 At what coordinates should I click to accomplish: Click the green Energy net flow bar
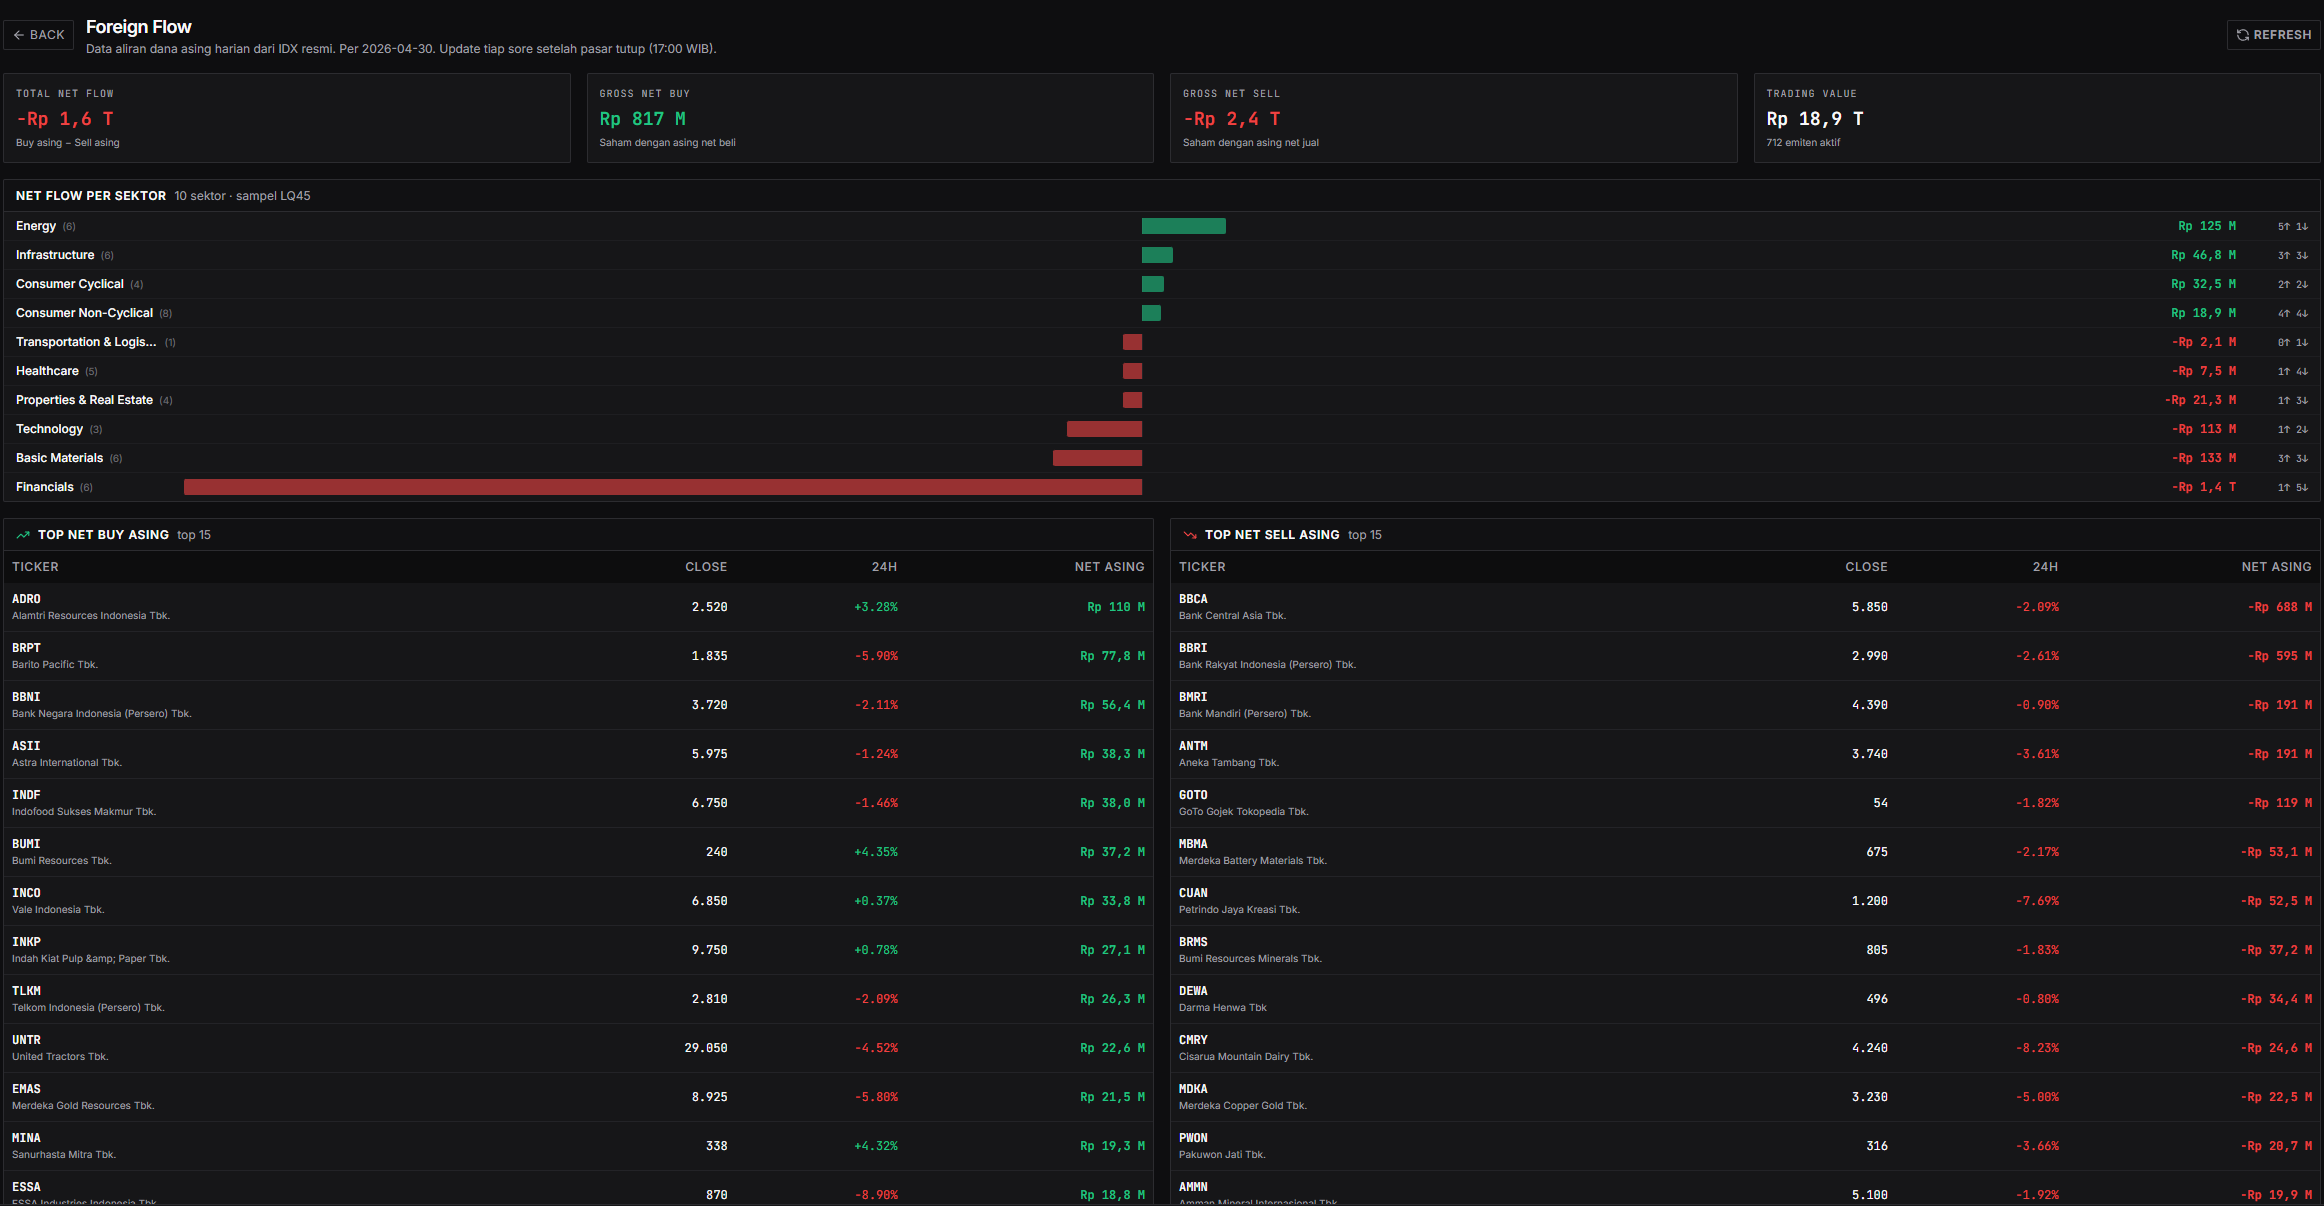click(x=1184, y=226)
